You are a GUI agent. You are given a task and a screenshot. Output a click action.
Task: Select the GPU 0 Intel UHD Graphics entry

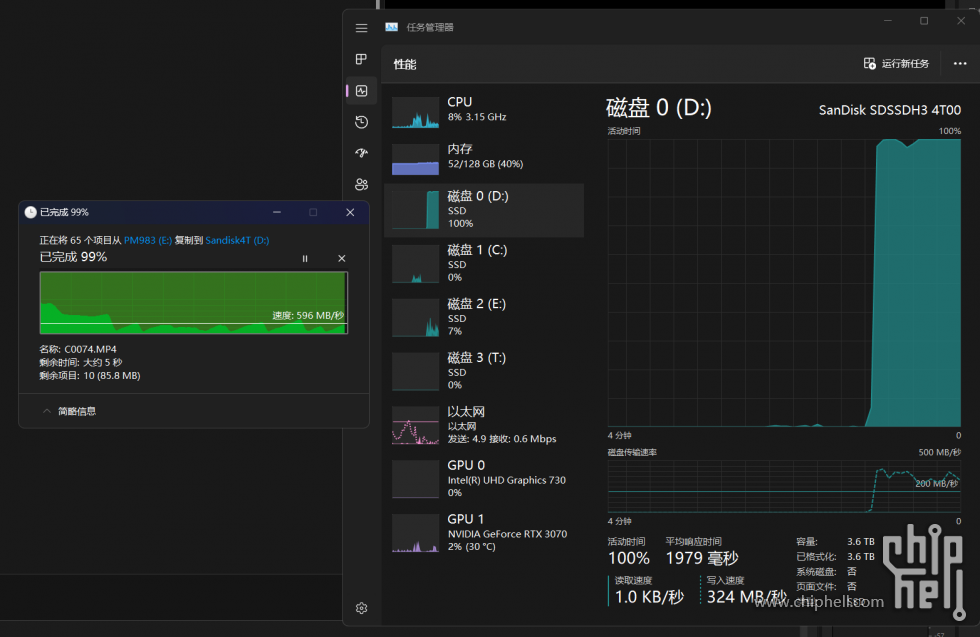pyautogui.click(x=484, y=479)
